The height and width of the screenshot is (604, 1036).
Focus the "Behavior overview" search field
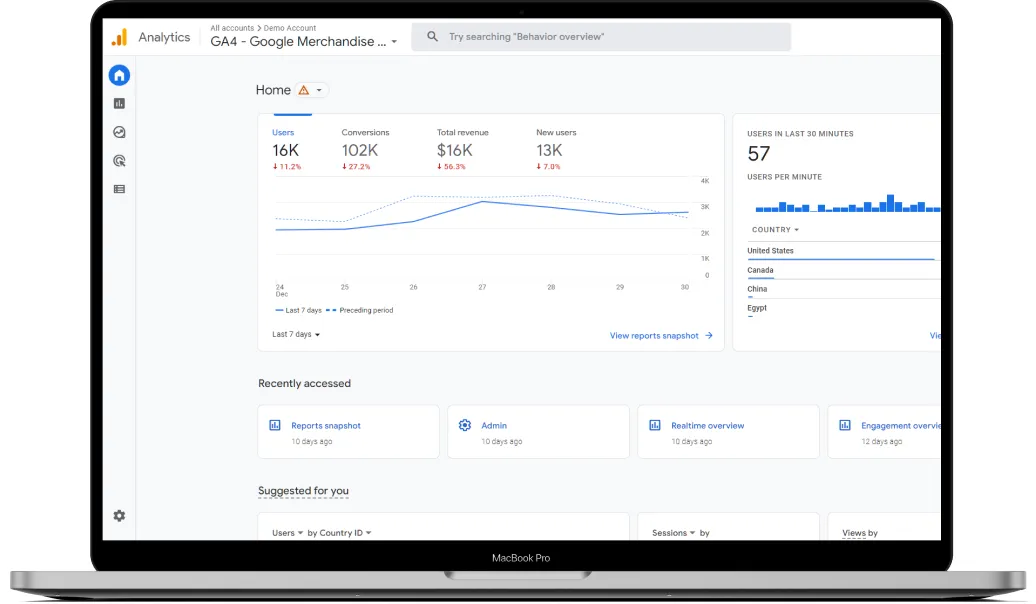(601, 37)
